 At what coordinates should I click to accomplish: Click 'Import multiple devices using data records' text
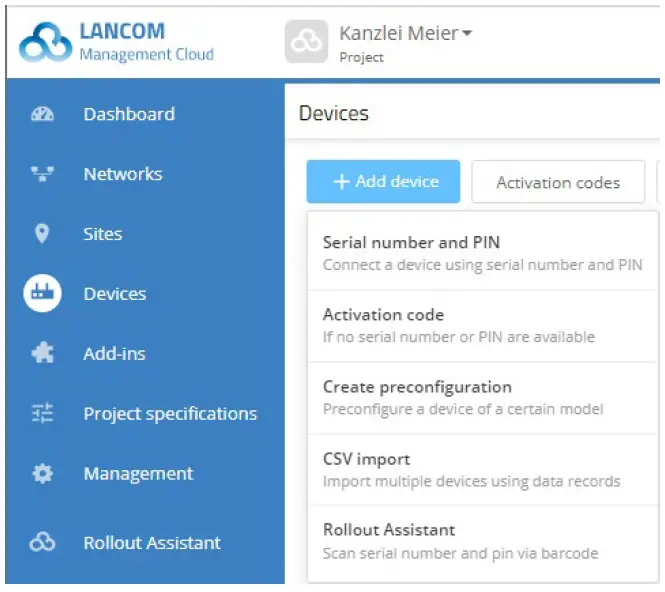[x=472, y=481]
